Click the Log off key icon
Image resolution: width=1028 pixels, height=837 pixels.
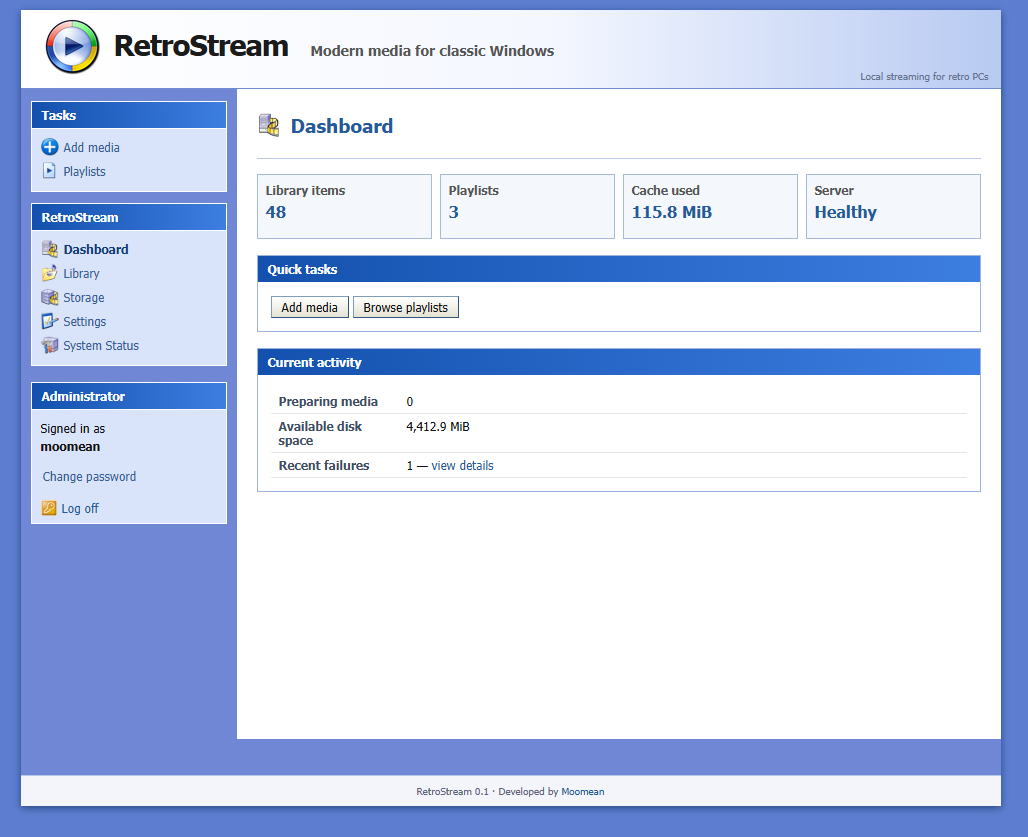point(49,508)
